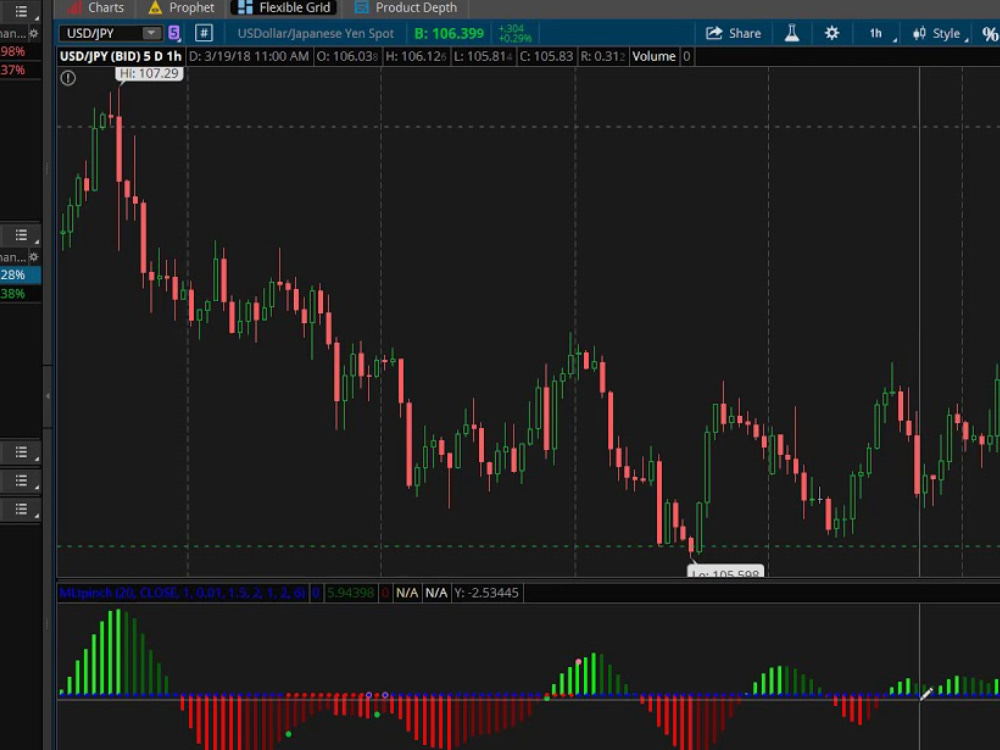Click the D: 3/19/18 11:00 AM date readout
This screenshot has width=1000, height=750.
(249, 56)
